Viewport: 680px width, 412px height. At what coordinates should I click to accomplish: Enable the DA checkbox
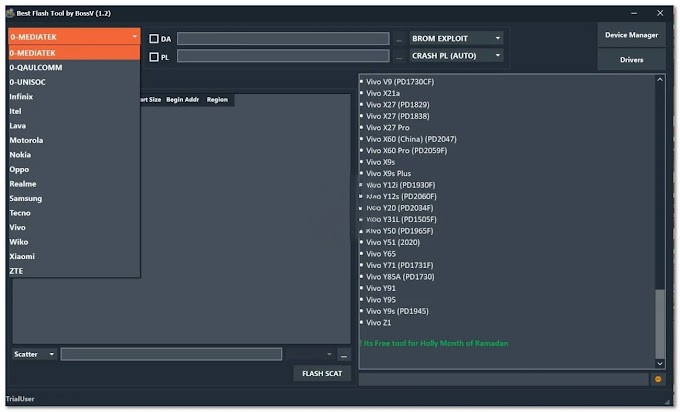pyautogui.click(x=154, y=39)
